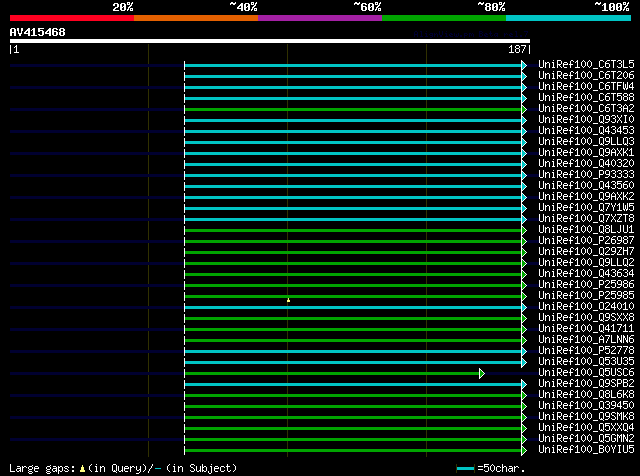Select the UniRef100_Q9SPB2 label
Viewport: 640px width, 476px height.
586,384
